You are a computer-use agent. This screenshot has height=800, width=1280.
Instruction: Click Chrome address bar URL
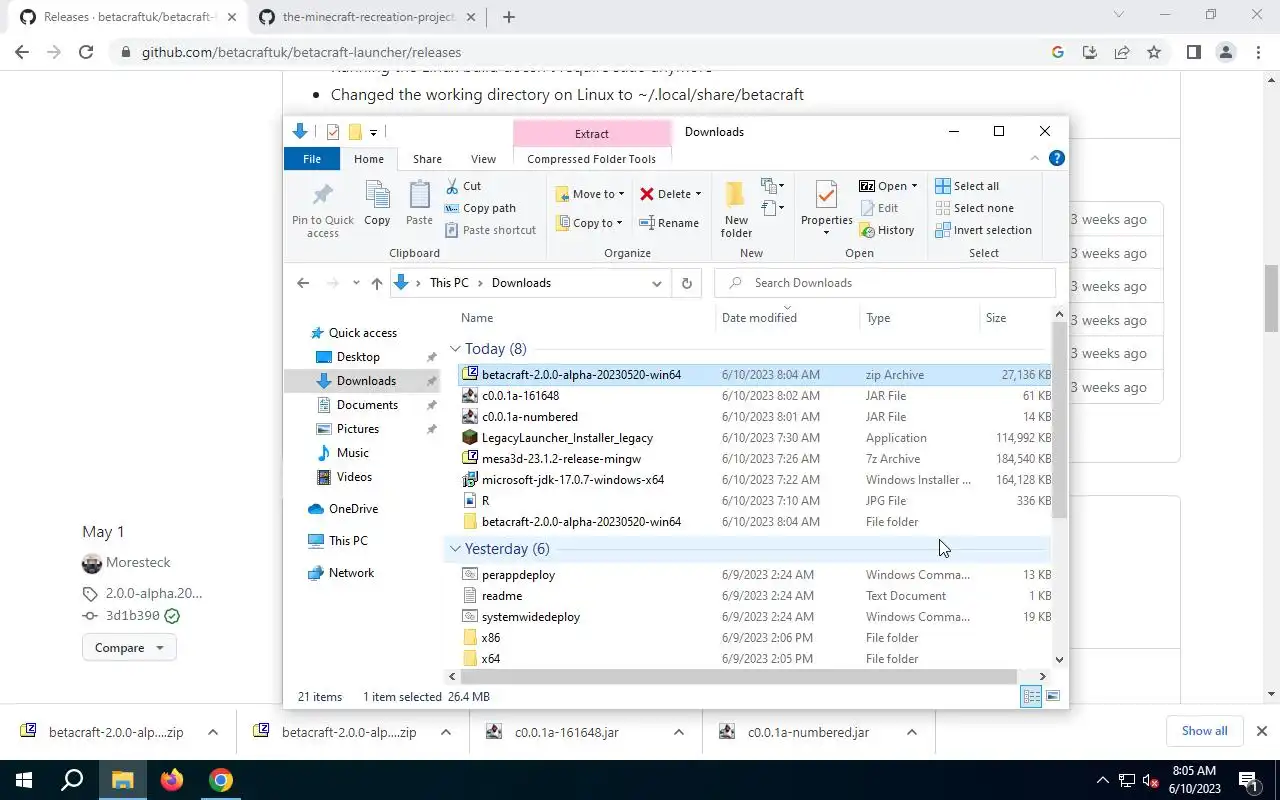pos(301,52)
